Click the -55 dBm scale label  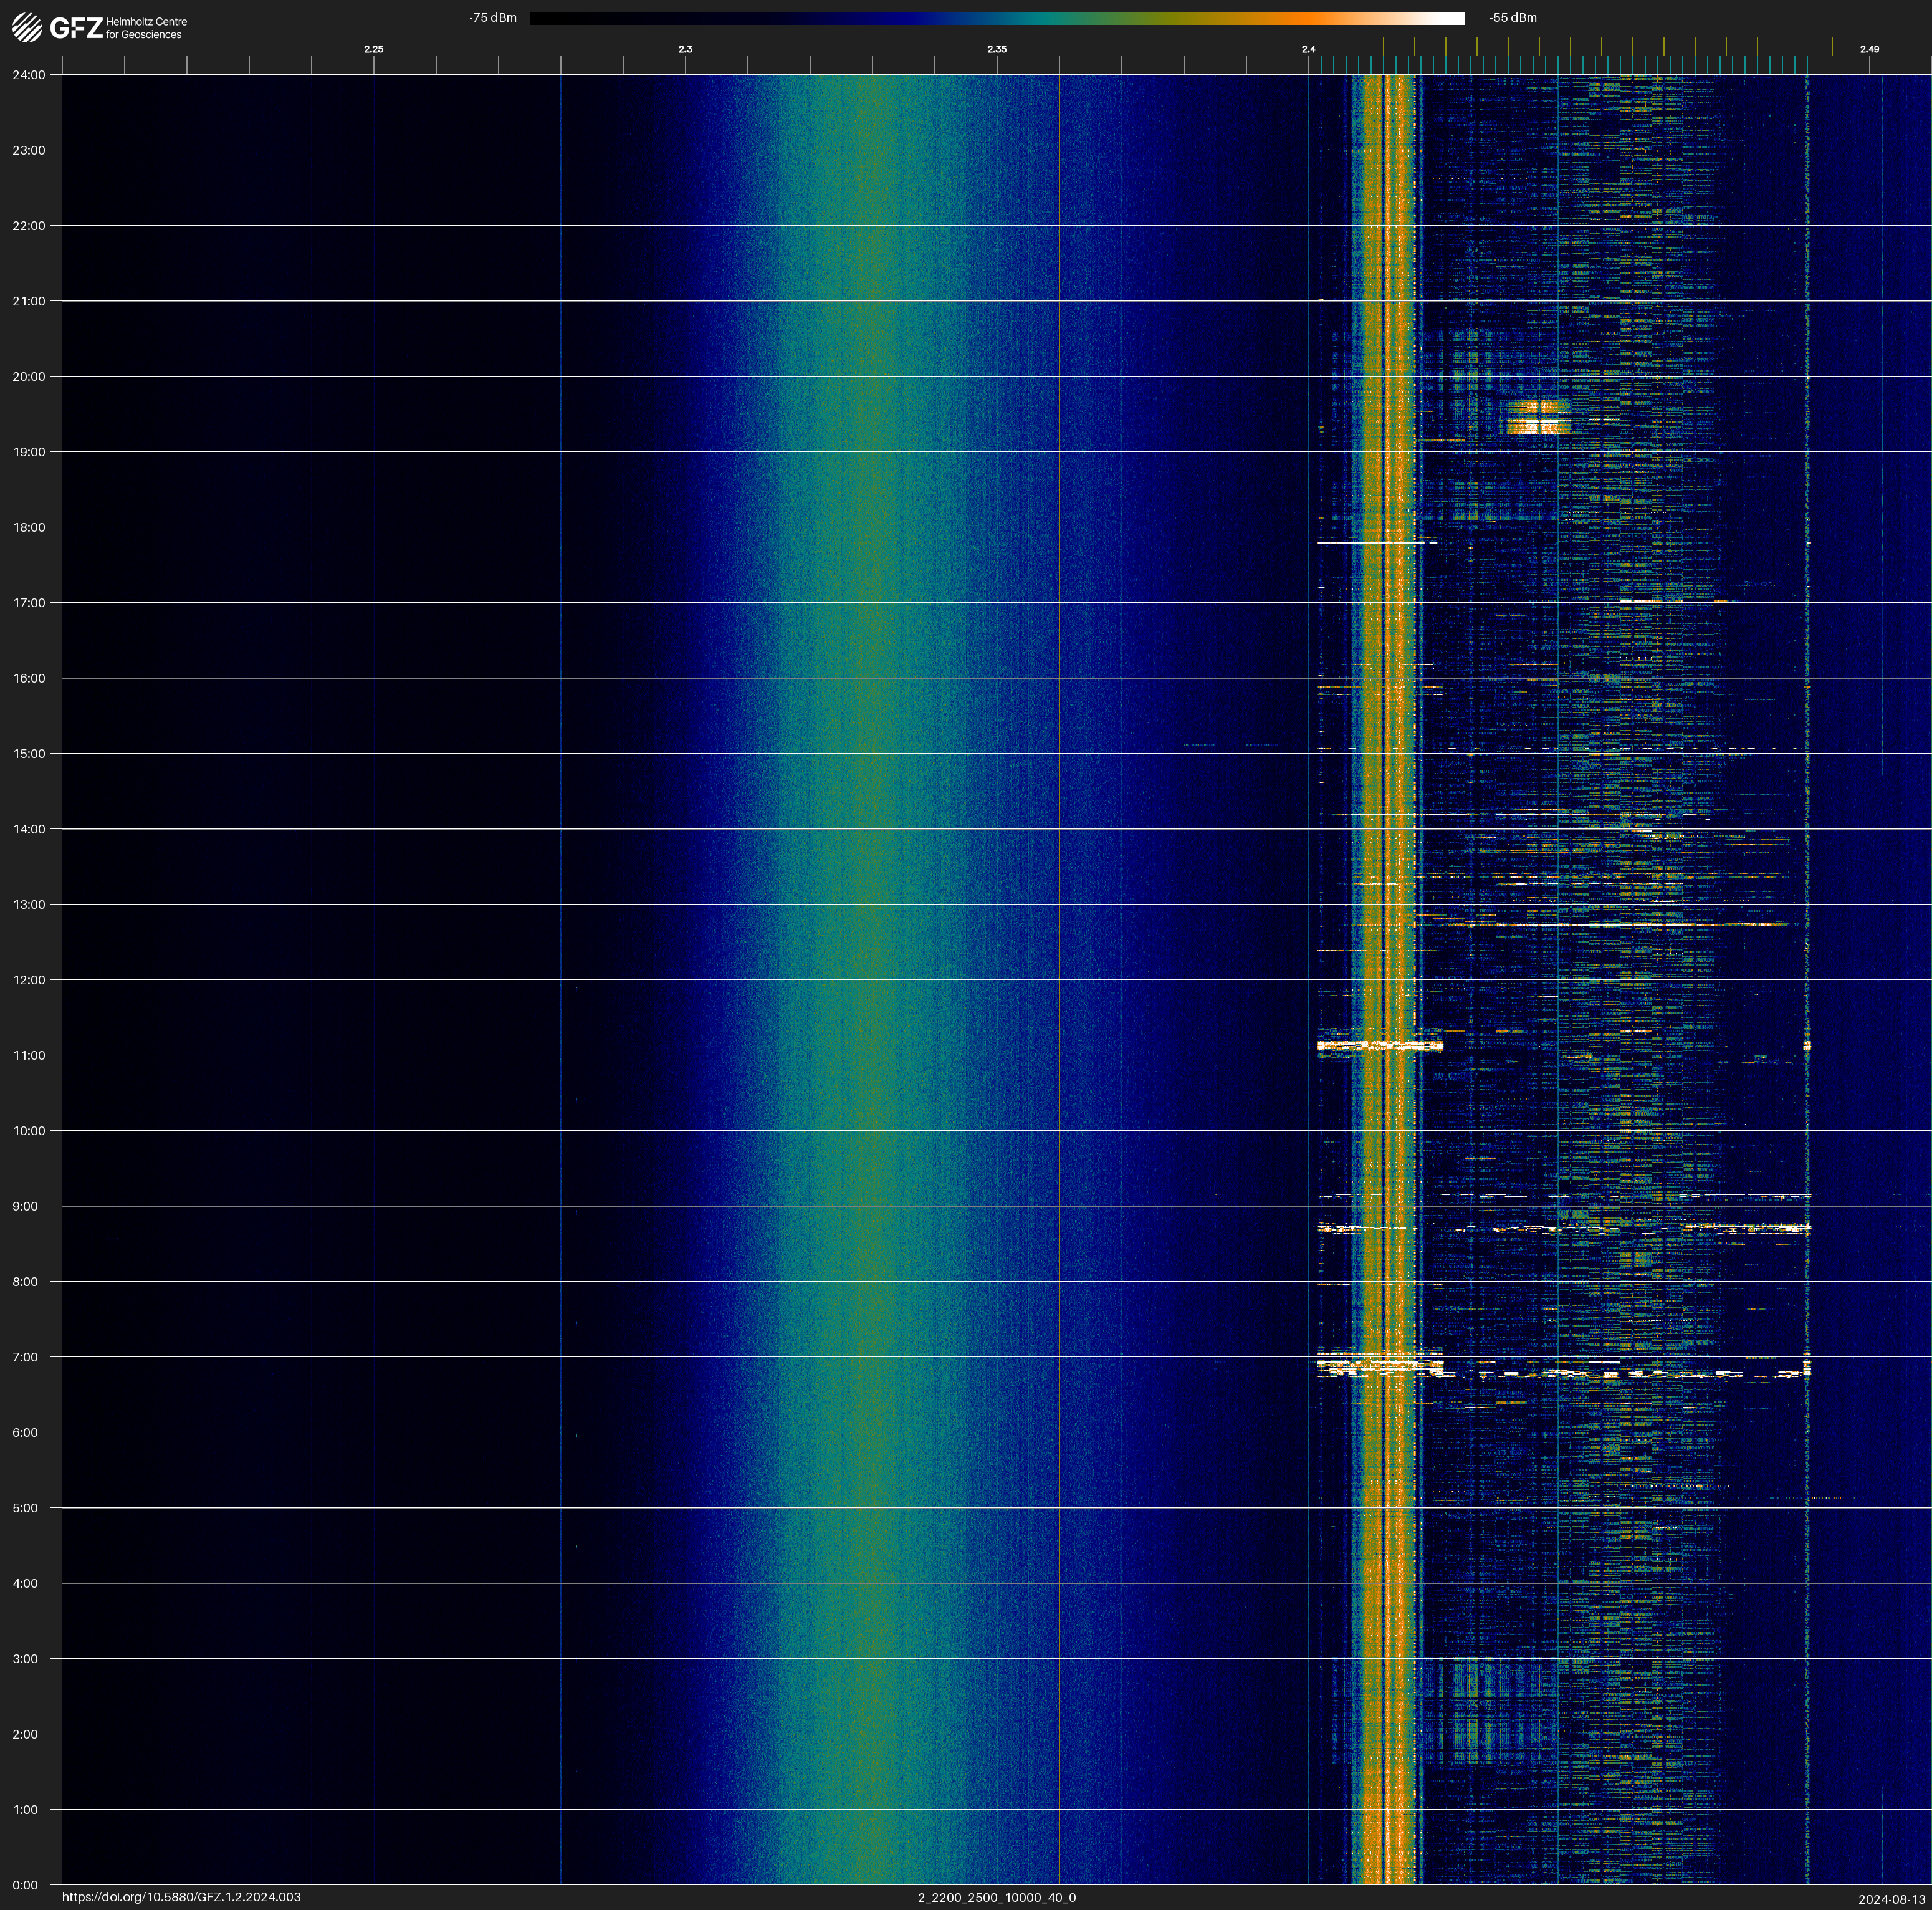click(x=1512, y=18)
